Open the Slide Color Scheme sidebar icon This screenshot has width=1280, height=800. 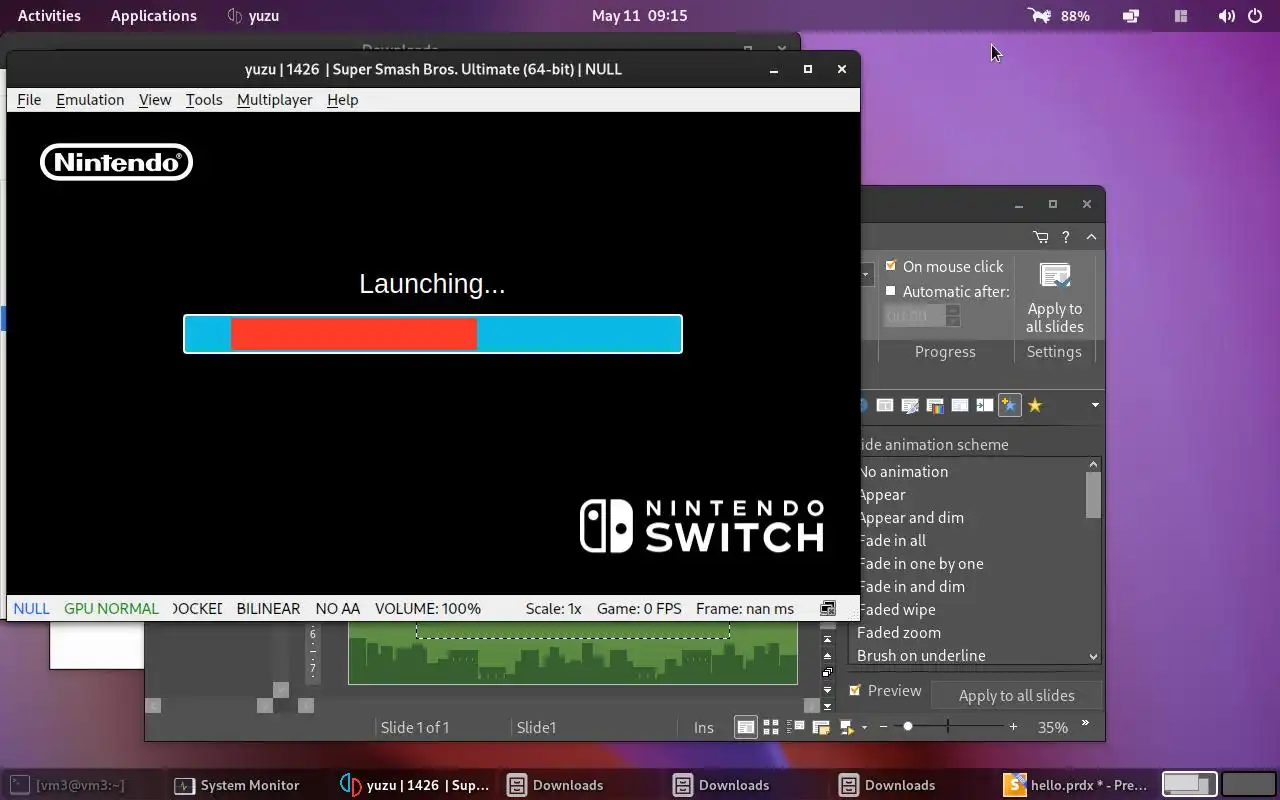(935, 405)
